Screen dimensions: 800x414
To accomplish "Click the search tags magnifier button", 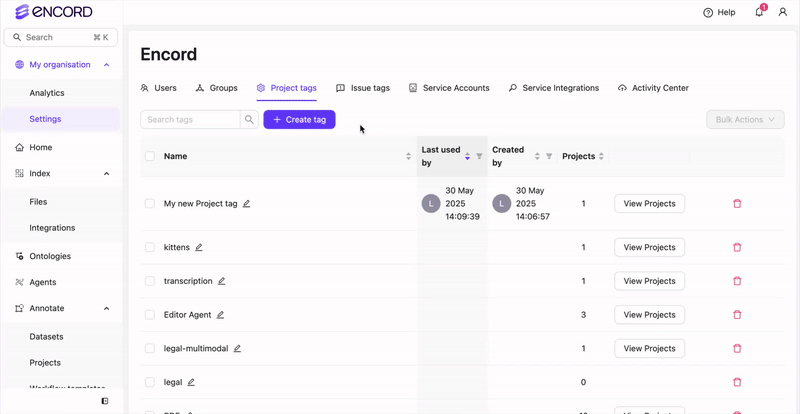I will [x=249, y=119].
